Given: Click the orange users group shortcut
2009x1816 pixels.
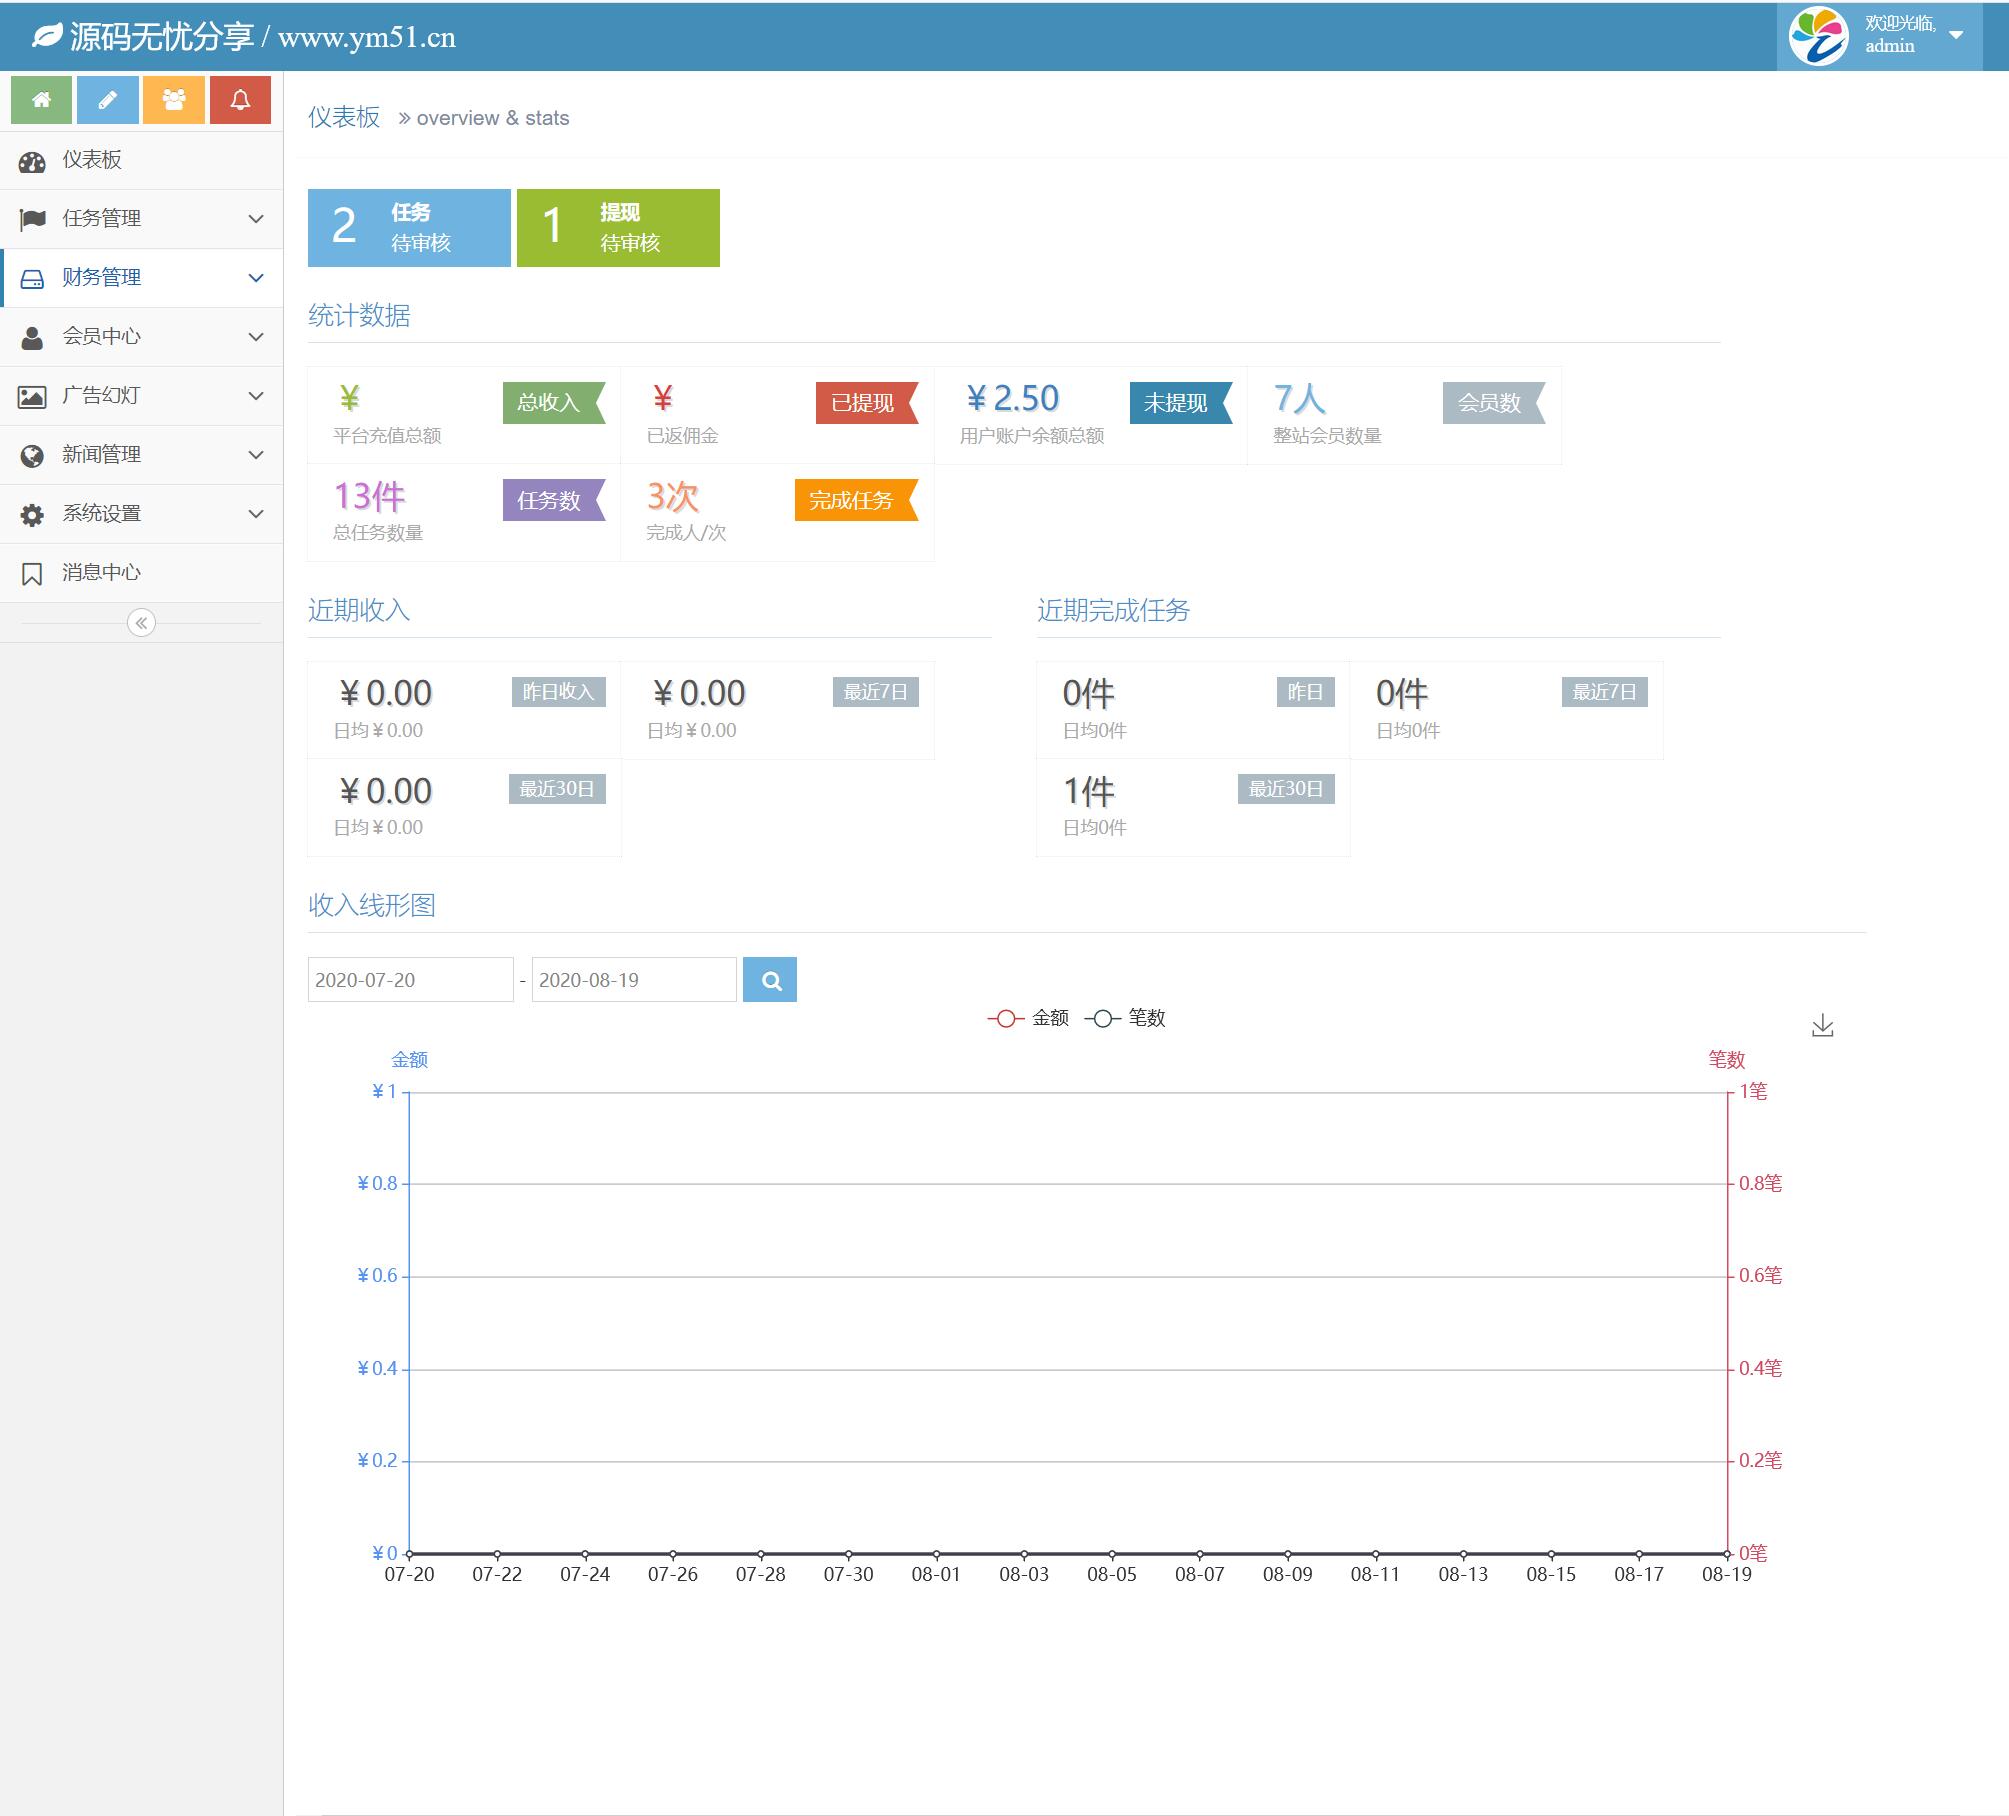Looking at the screenshot, I should click(174, 100).
